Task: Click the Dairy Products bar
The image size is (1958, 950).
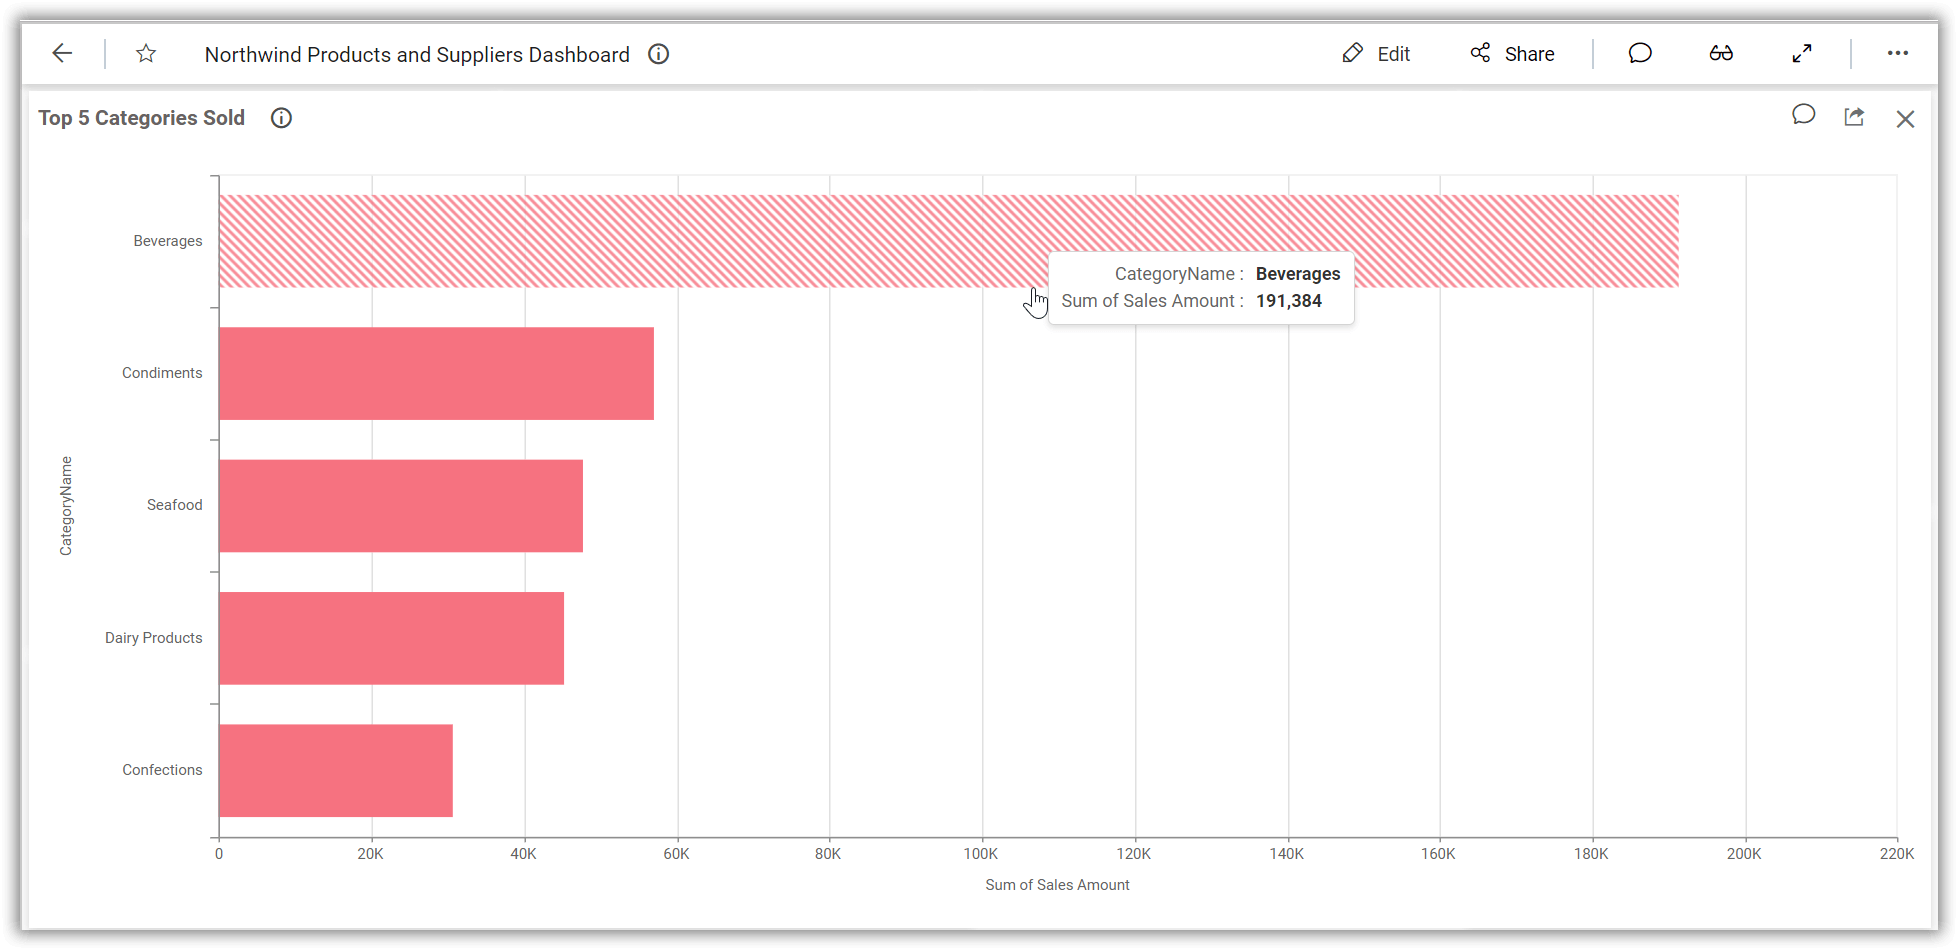Action: (390, 637)
